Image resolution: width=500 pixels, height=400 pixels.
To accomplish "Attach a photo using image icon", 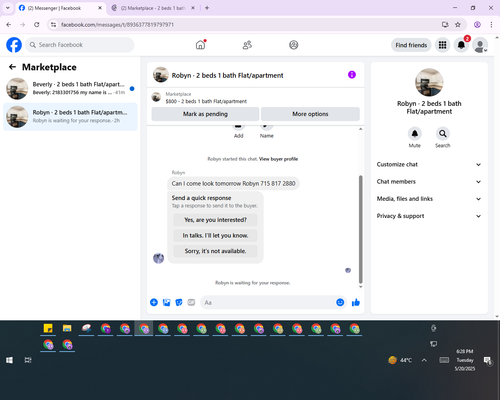I will coord(166,302).
